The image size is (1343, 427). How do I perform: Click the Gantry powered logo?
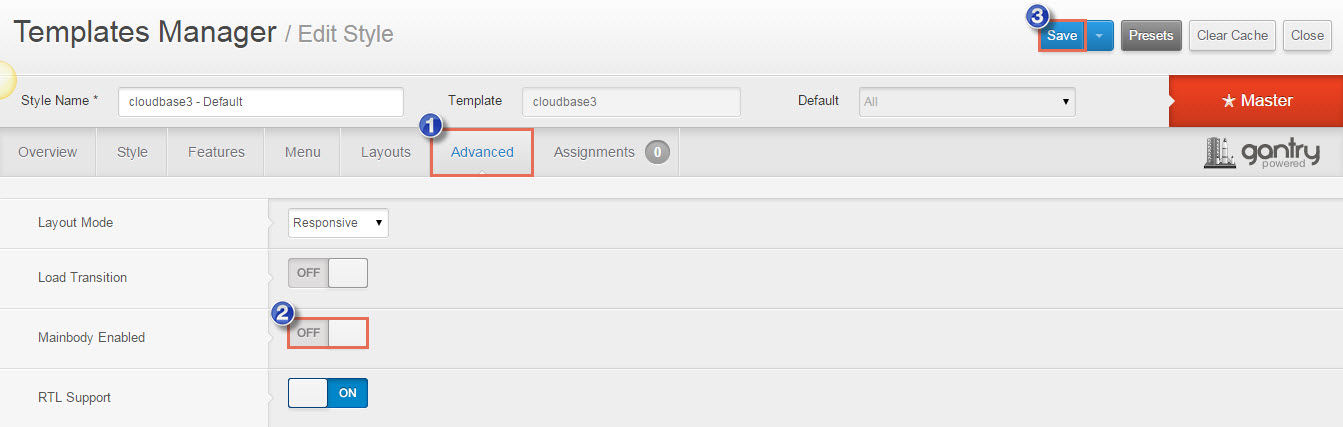tap(1261, 152)
